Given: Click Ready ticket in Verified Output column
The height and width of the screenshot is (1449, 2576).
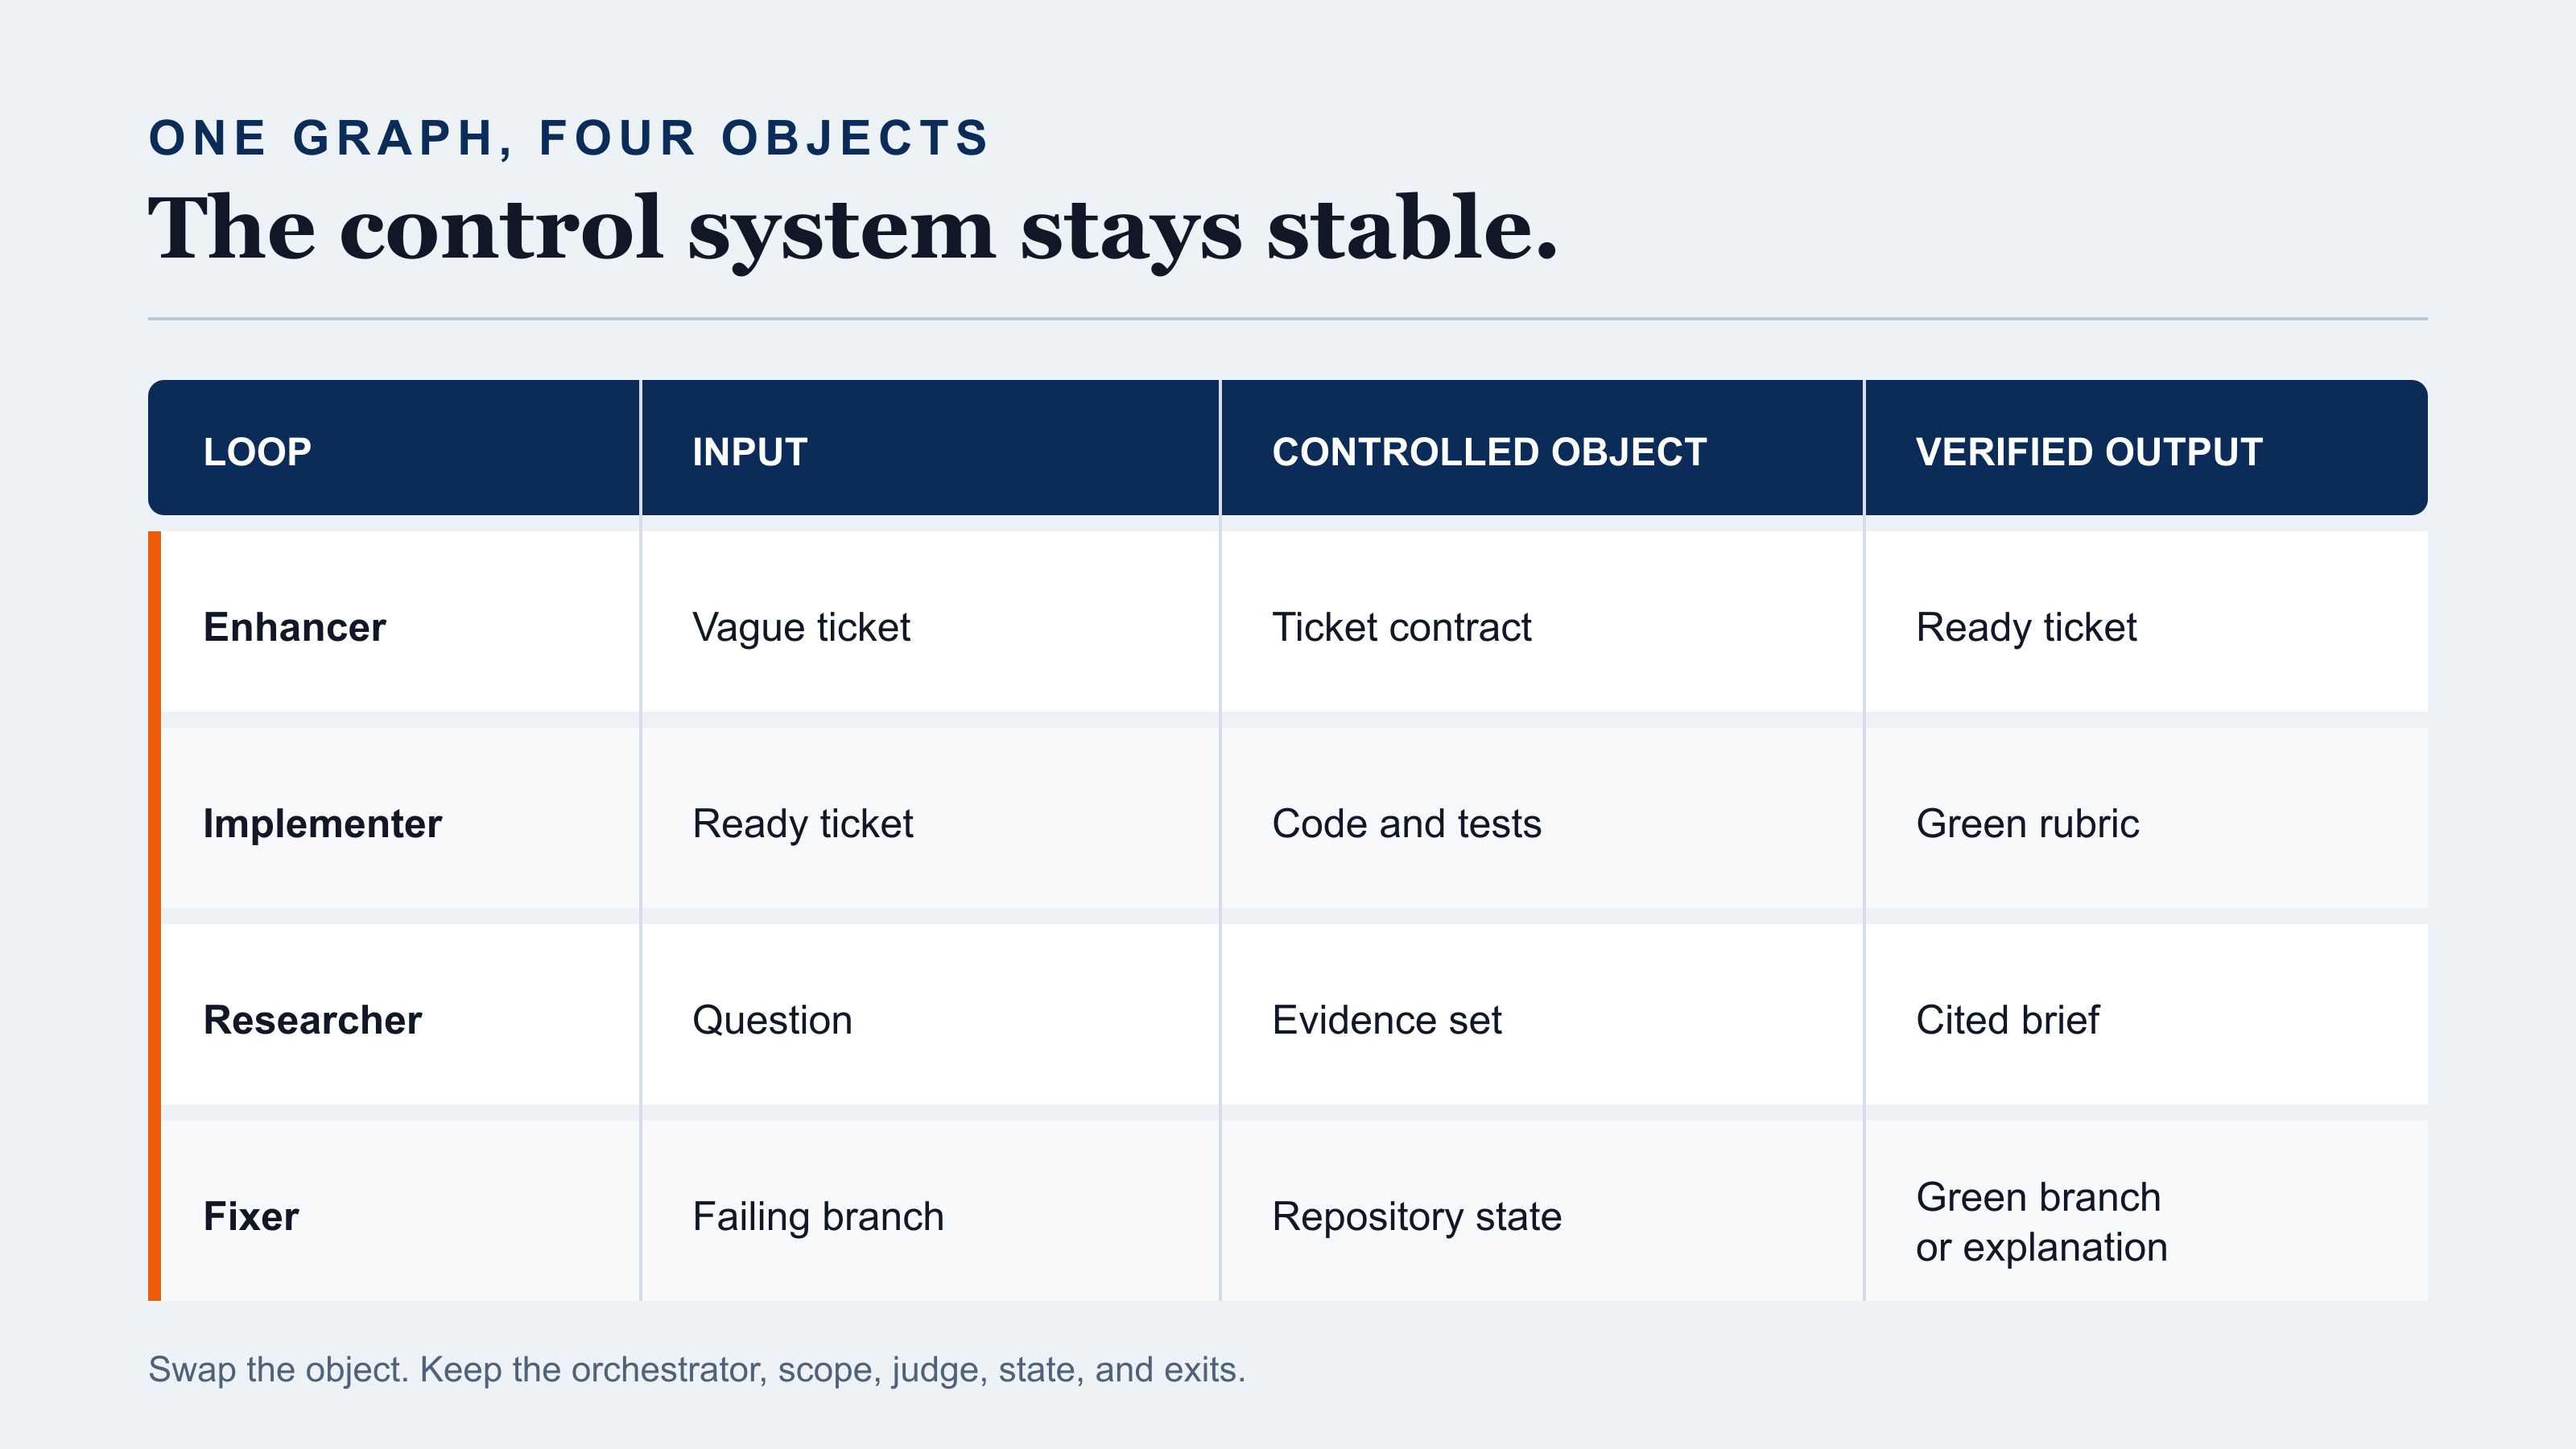Looking at the screenshot, I should 2026,628.
